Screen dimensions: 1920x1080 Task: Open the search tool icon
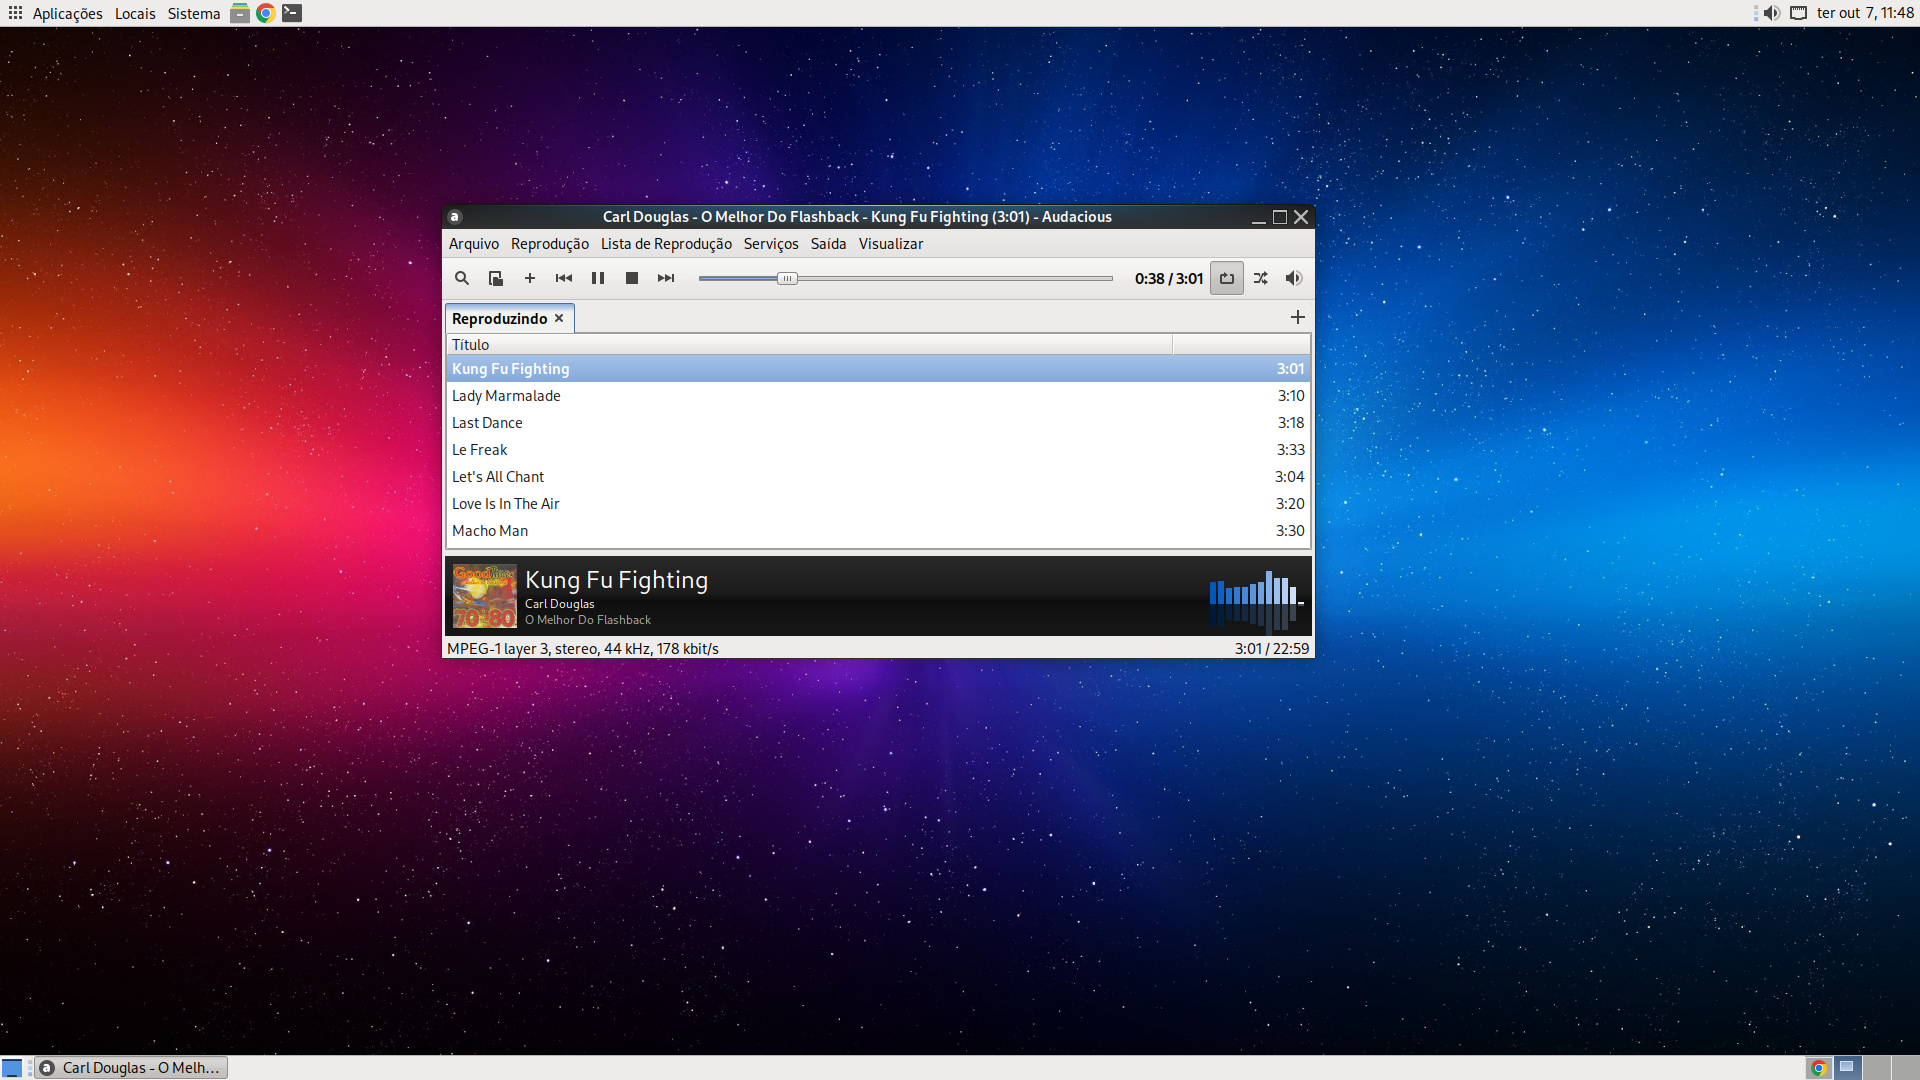(462, 278)
